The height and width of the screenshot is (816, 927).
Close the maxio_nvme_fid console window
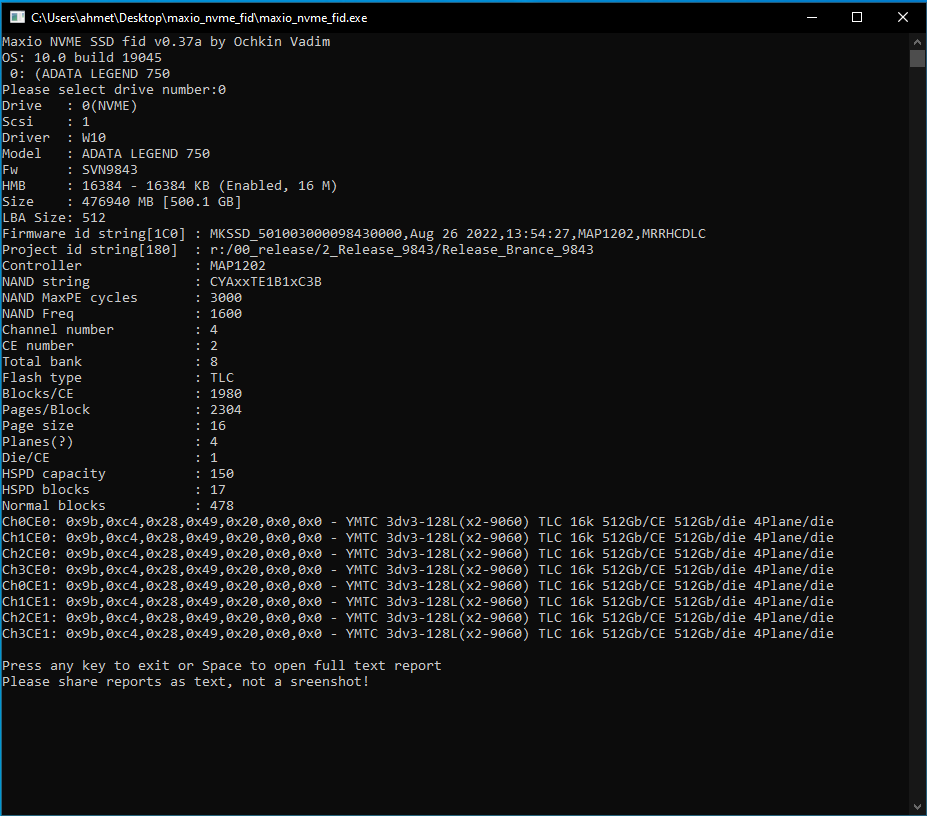(x=903, y=18)
